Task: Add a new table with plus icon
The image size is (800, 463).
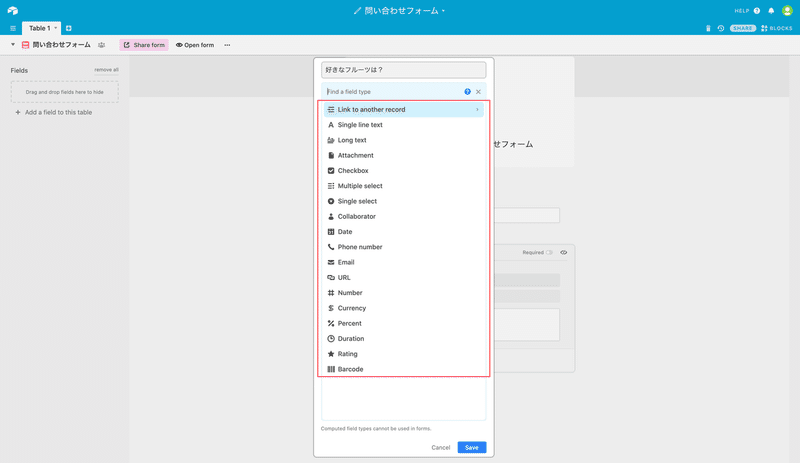Action: (68, 28)
